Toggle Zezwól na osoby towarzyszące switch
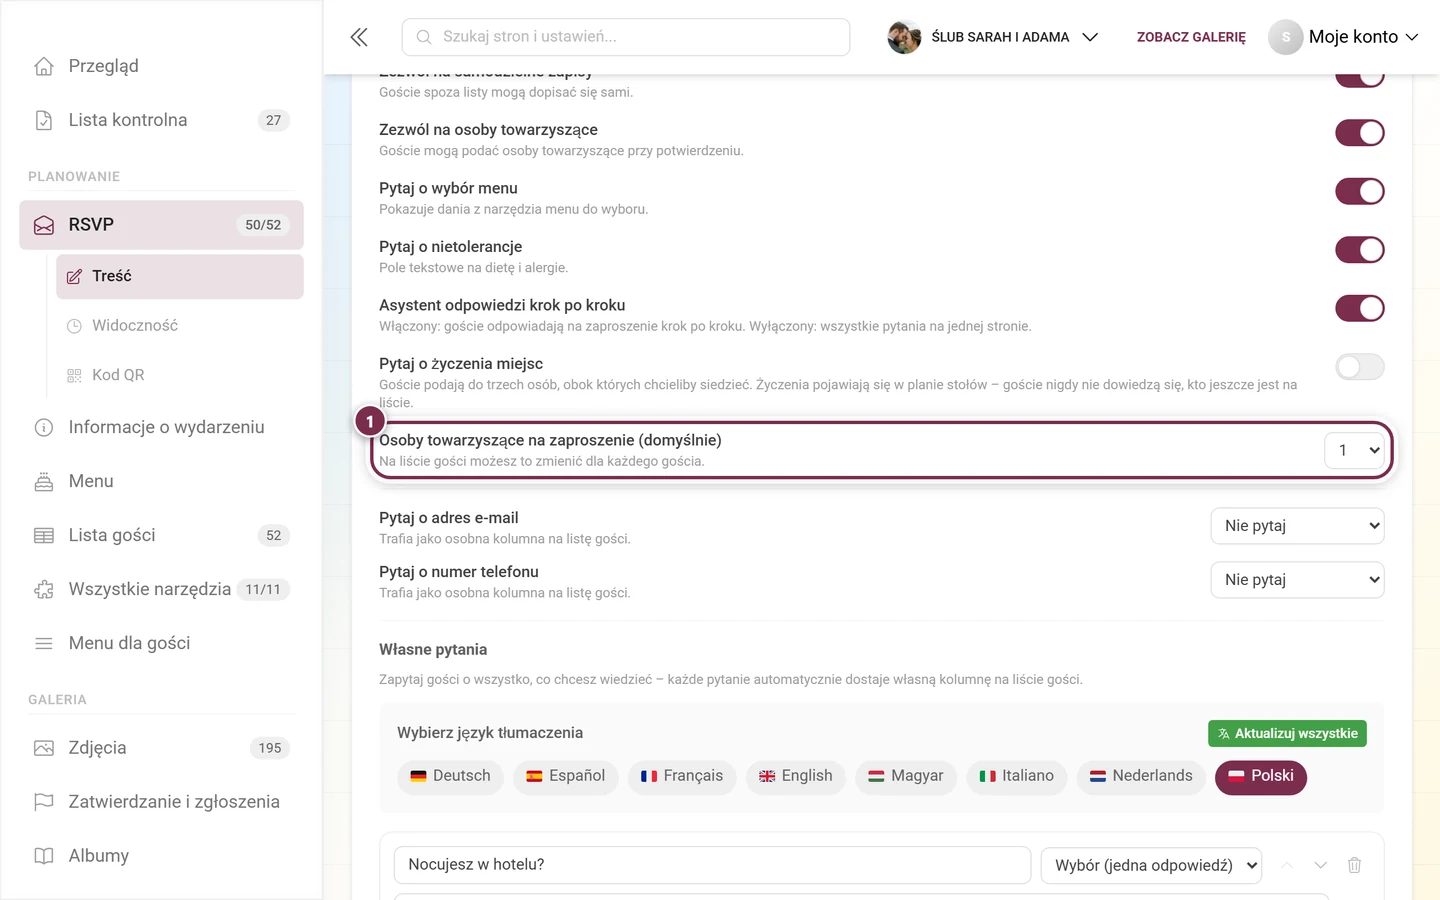The image size is (1440, 900). (x=1360, y=133)
